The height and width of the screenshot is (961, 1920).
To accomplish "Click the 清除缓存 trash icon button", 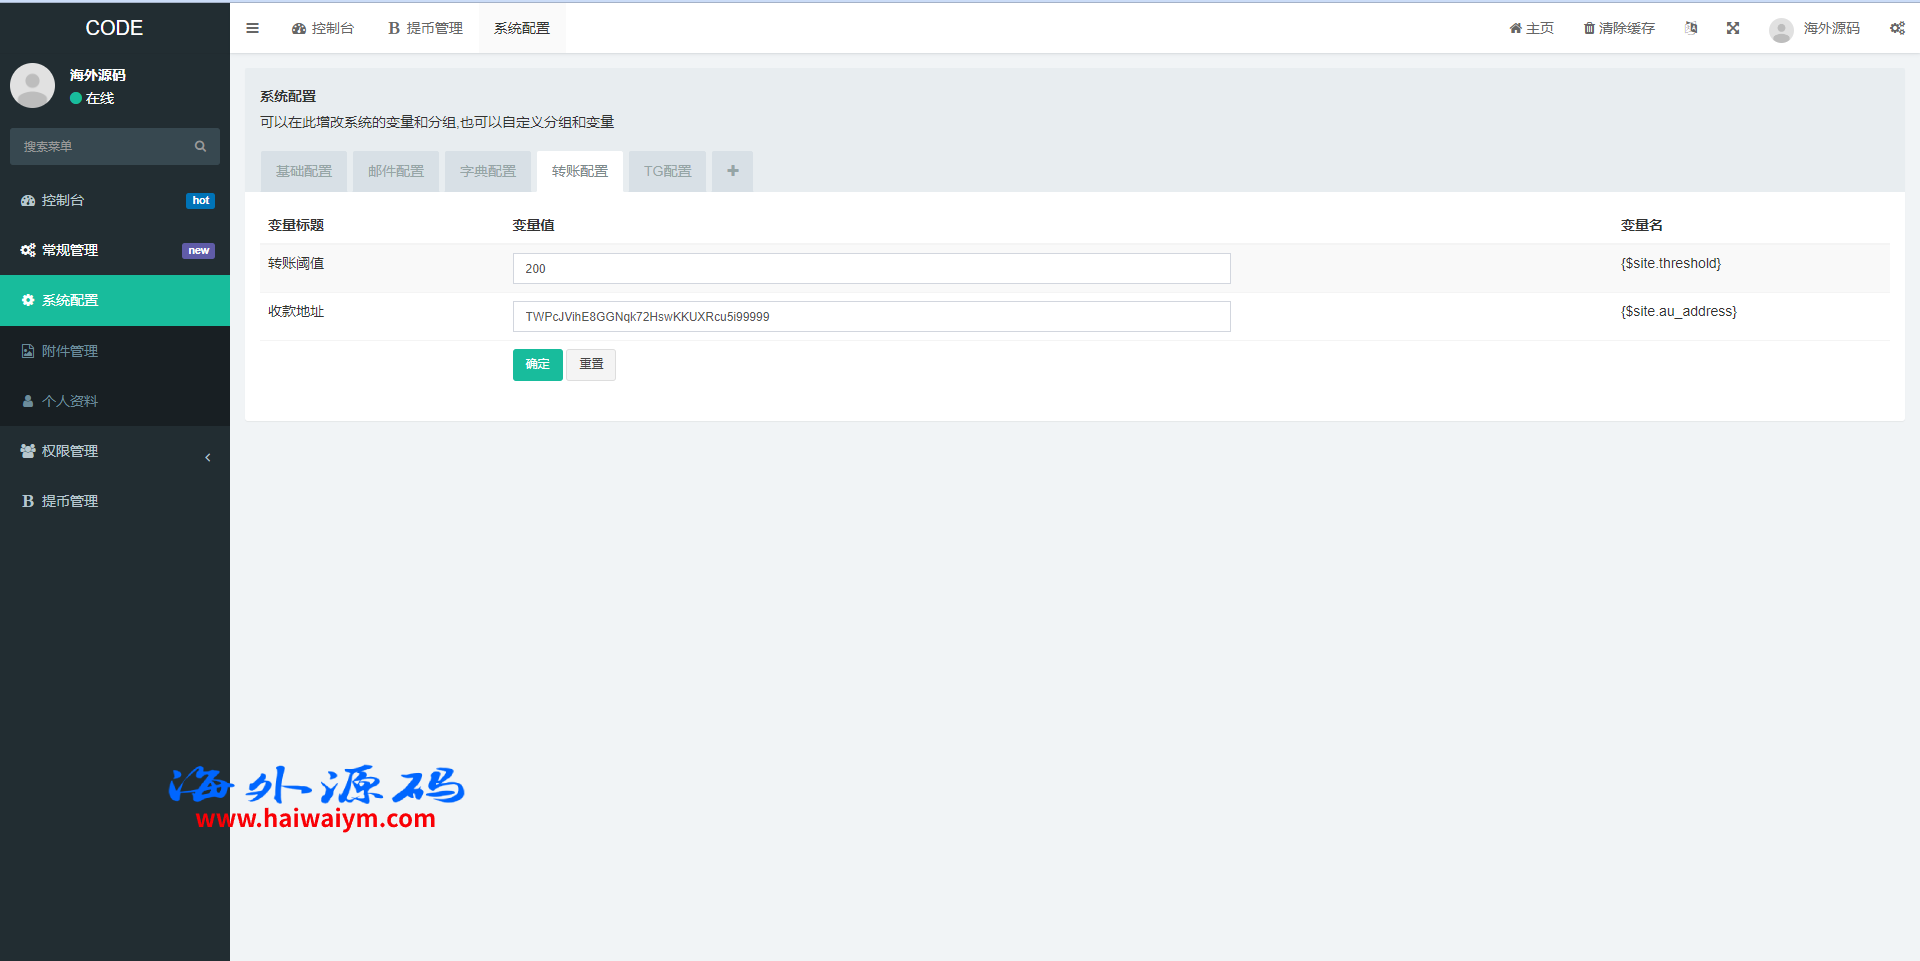I will click(x=1619, y=28).
